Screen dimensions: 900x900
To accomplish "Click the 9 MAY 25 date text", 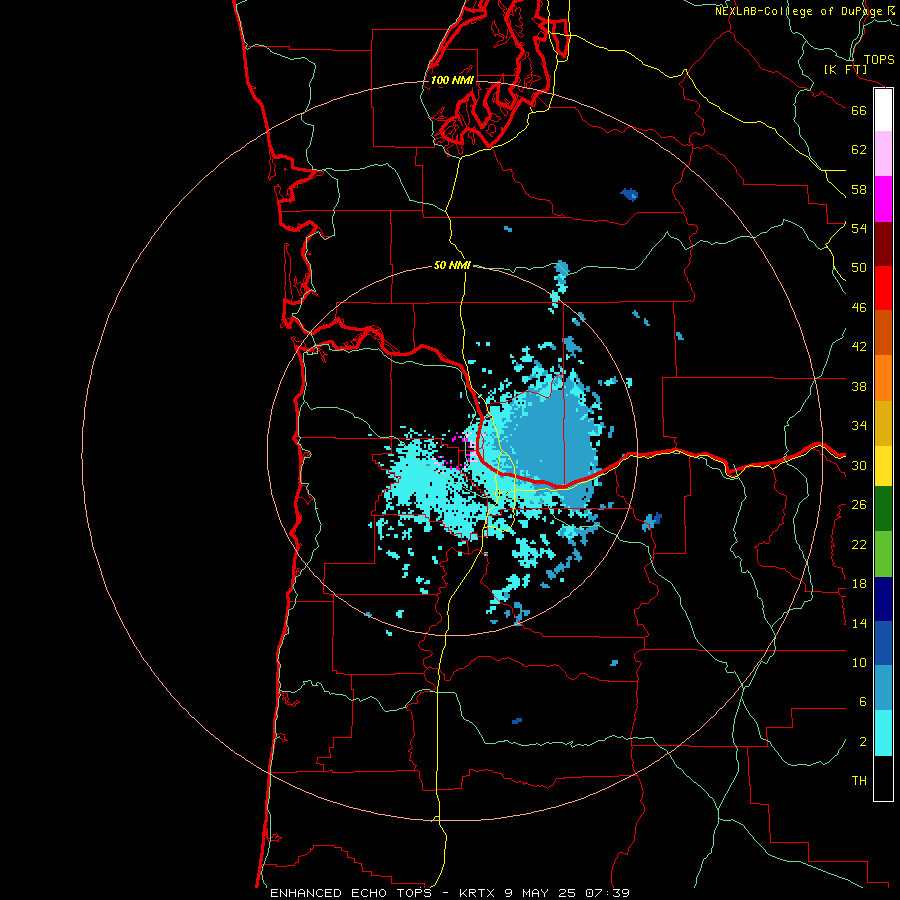I will coord(541,893).
